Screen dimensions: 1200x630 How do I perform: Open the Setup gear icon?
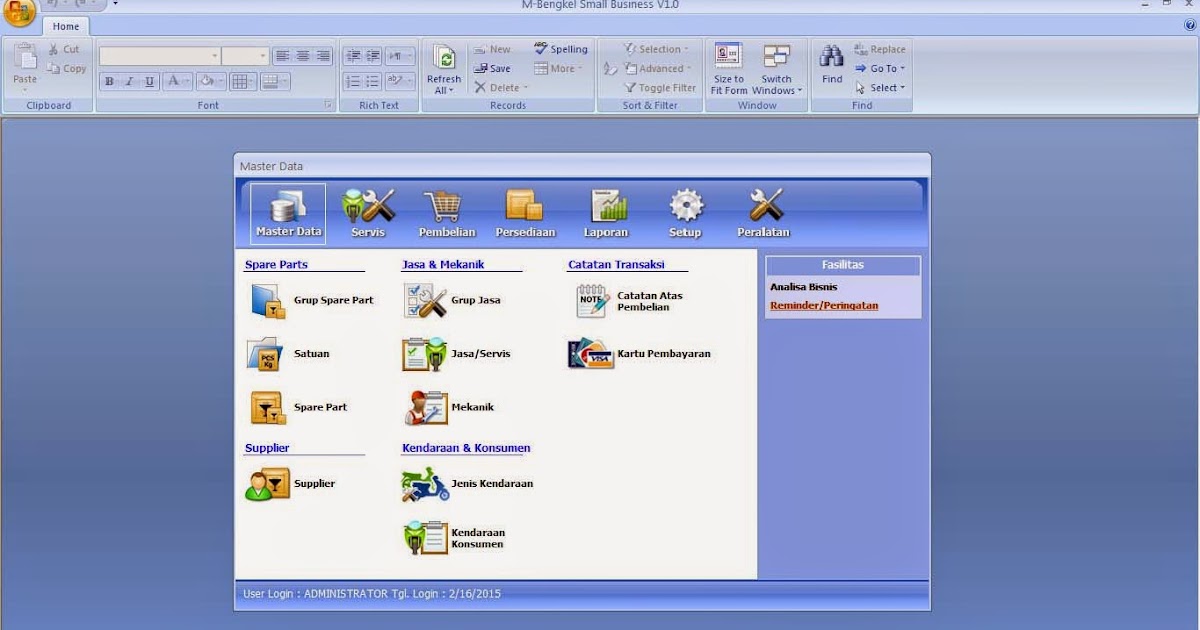click(x=685, y=214)
